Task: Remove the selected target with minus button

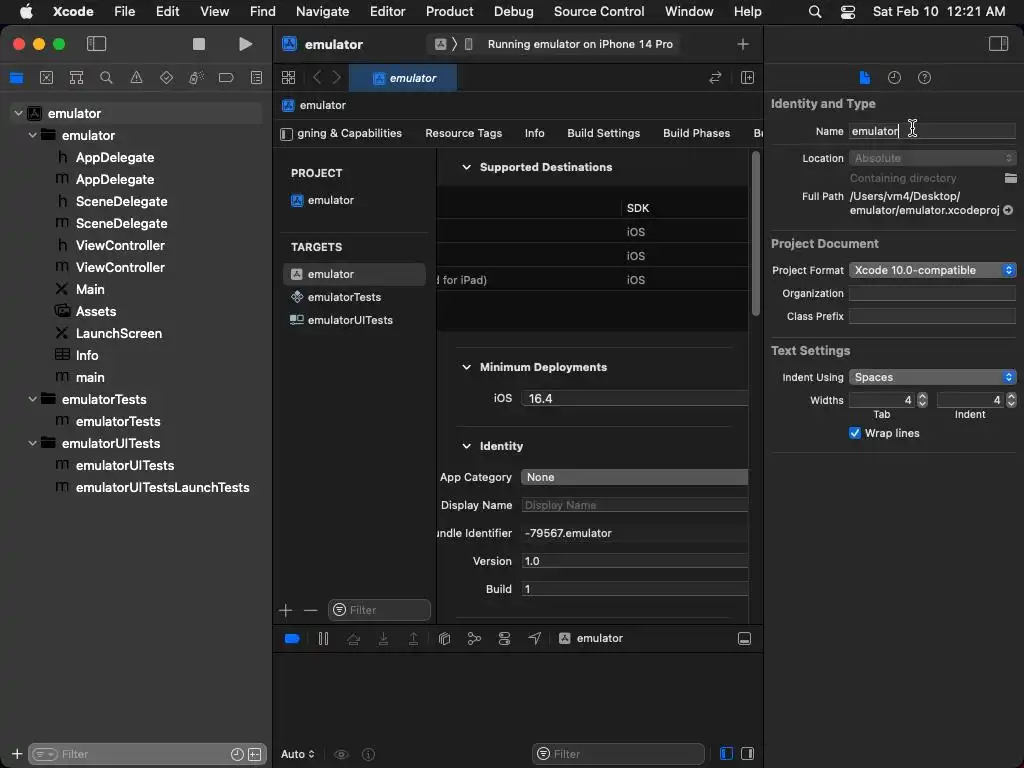Action: pyautogui.click(x=310, y=611)
